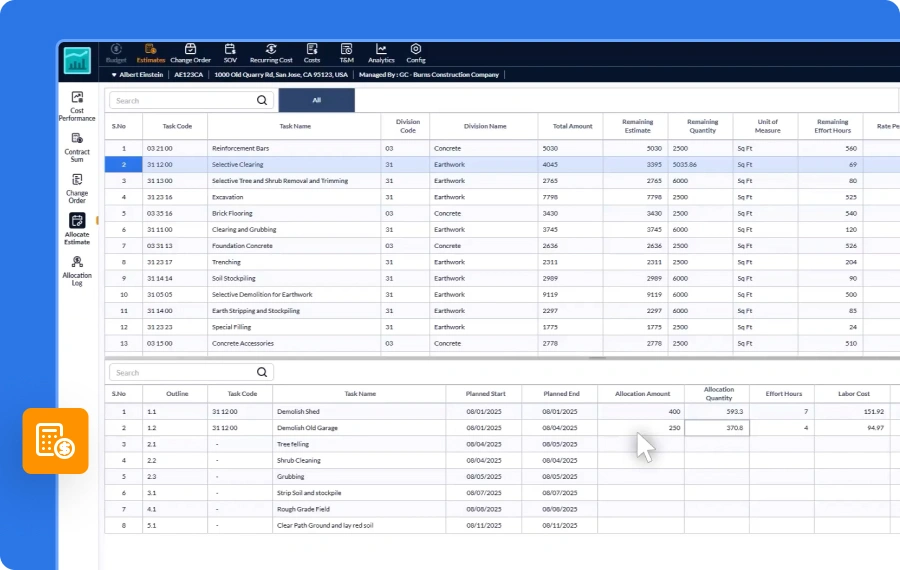Screen dimensions: 900x570
Task: Click the lower table search magnifier
Action: 262,372
